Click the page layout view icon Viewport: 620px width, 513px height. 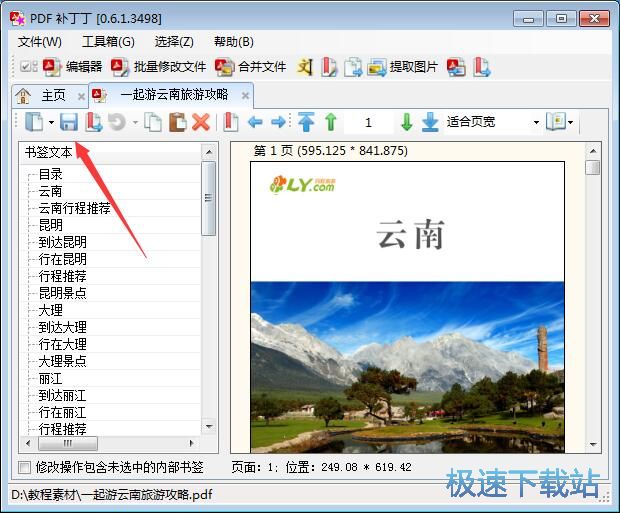556,122
